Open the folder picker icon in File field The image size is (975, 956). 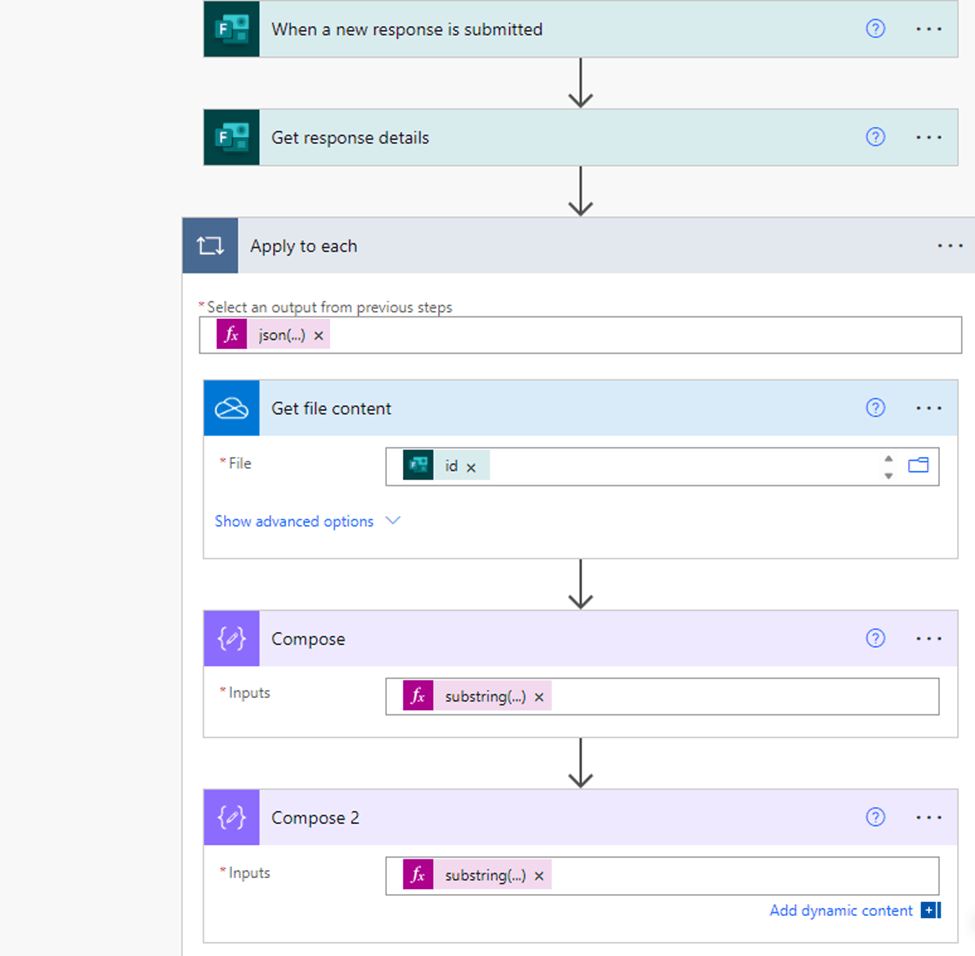918,465
